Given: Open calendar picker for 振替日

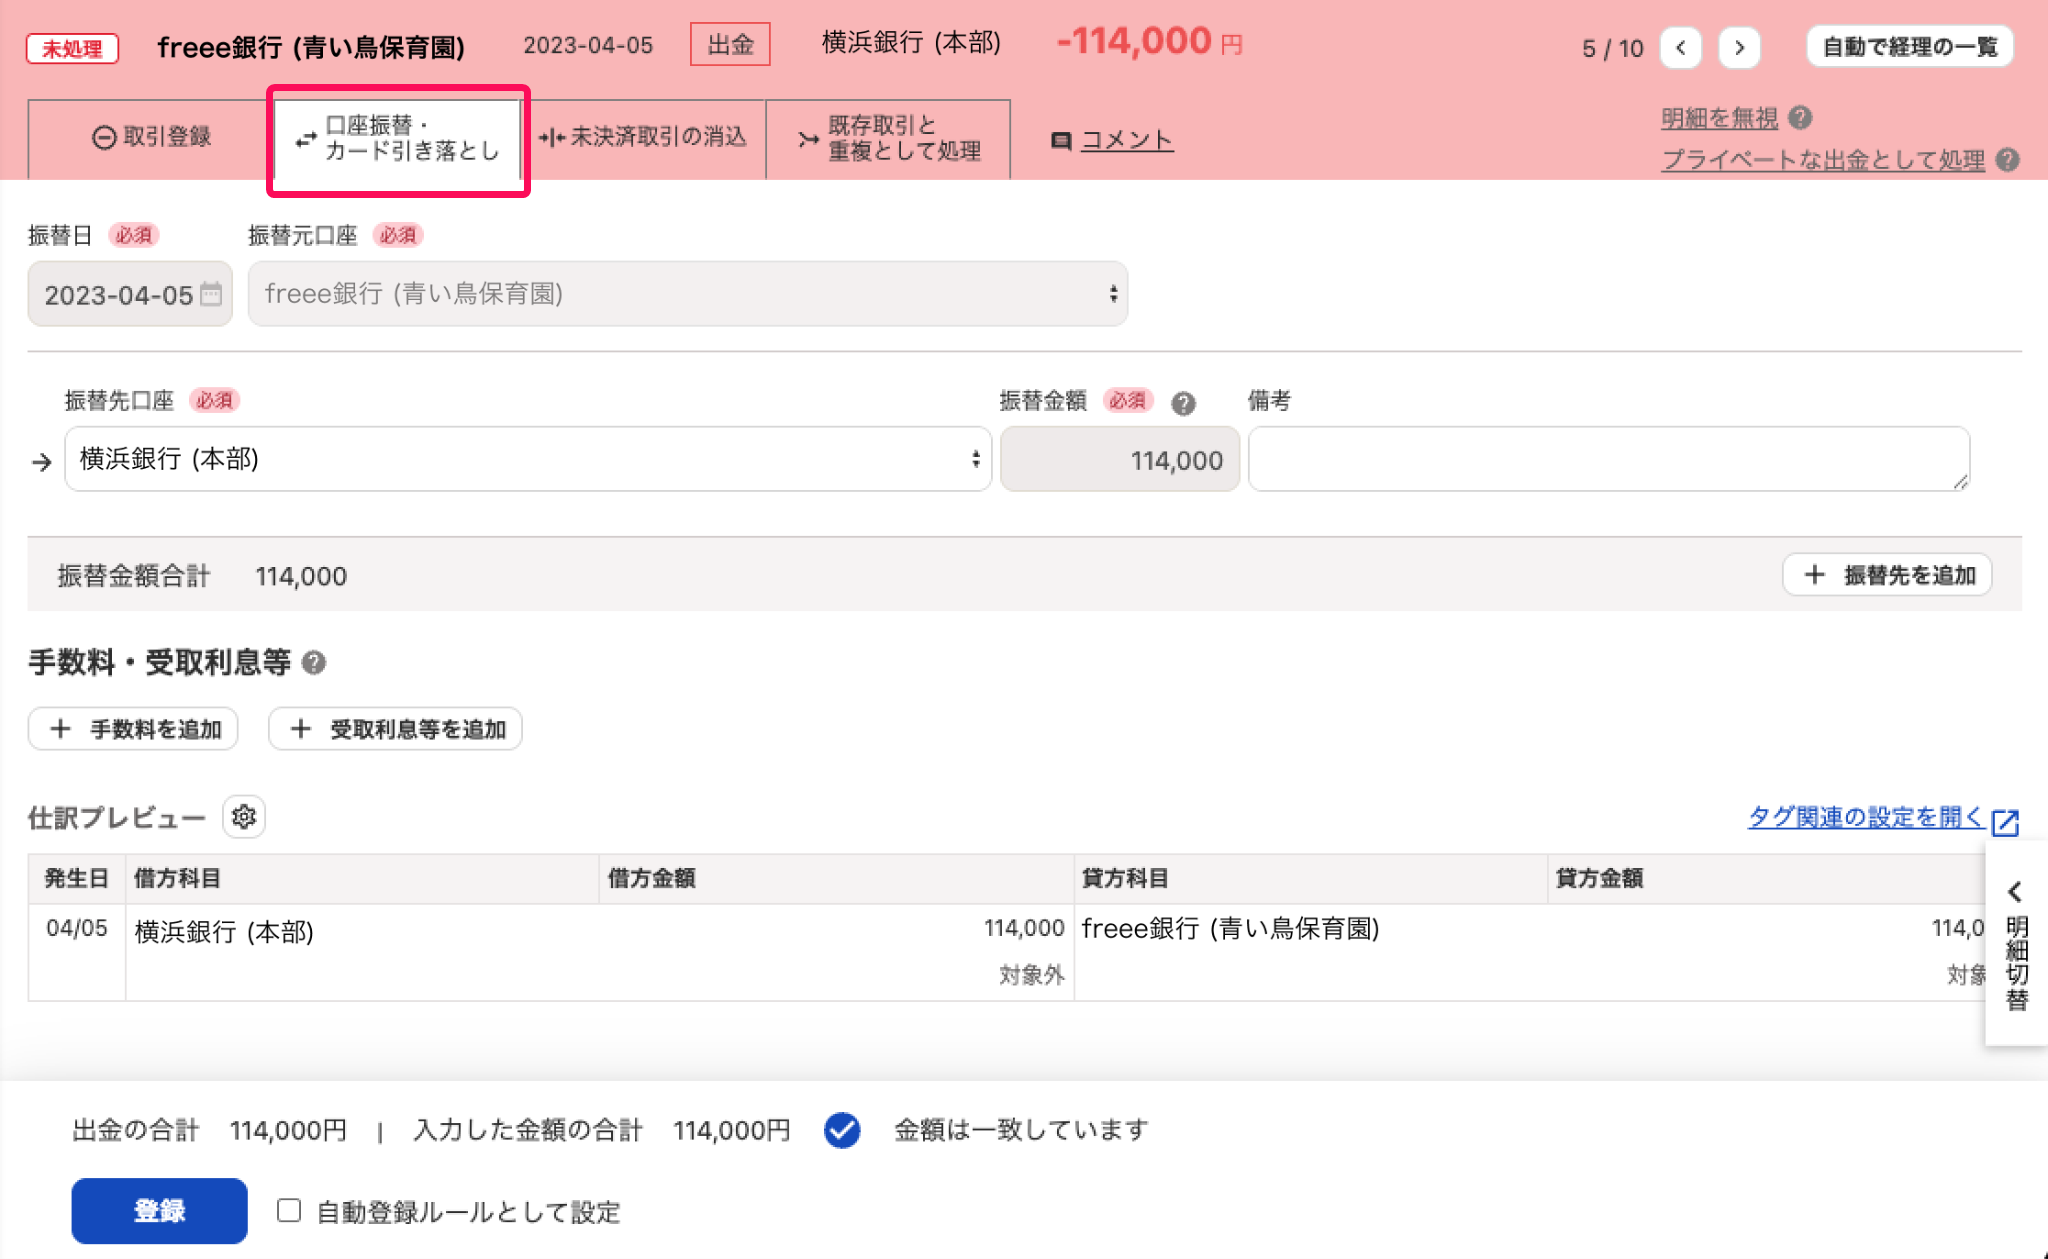Looking at the screenshot, I should (211, 294).
